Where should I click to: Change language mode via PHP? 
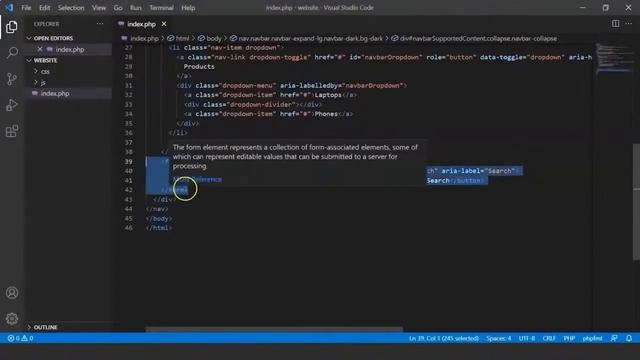[569, 338]
